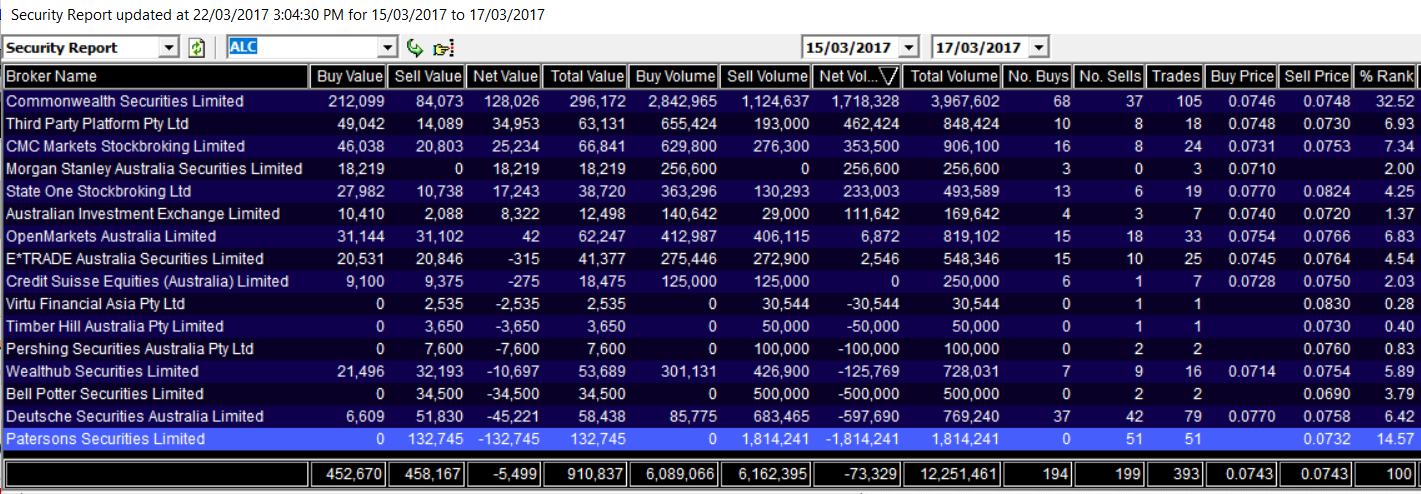Select Pershing Securities Australia Pty Ltd row
1421x494 pixels.
(710, 349)
